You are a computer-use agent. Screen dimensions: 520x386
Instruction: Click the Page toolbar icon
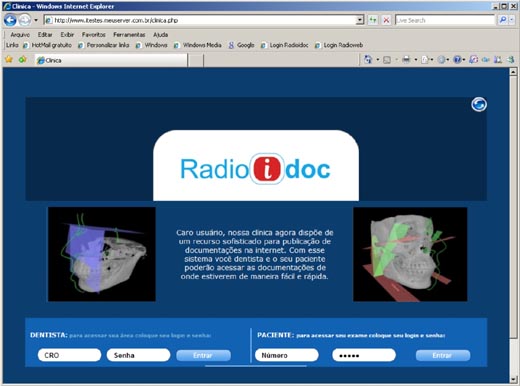[x=424, y=60]
